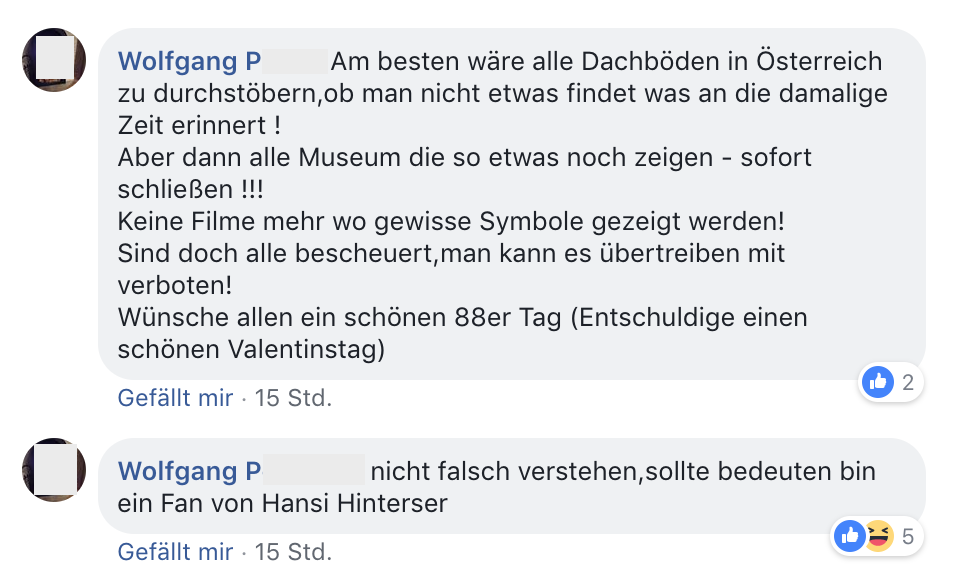This screenshot has width=956, height=582.
Task: Click Gefällt mir under the Hansi Hinterser comment
Action: tap(176, 552)
